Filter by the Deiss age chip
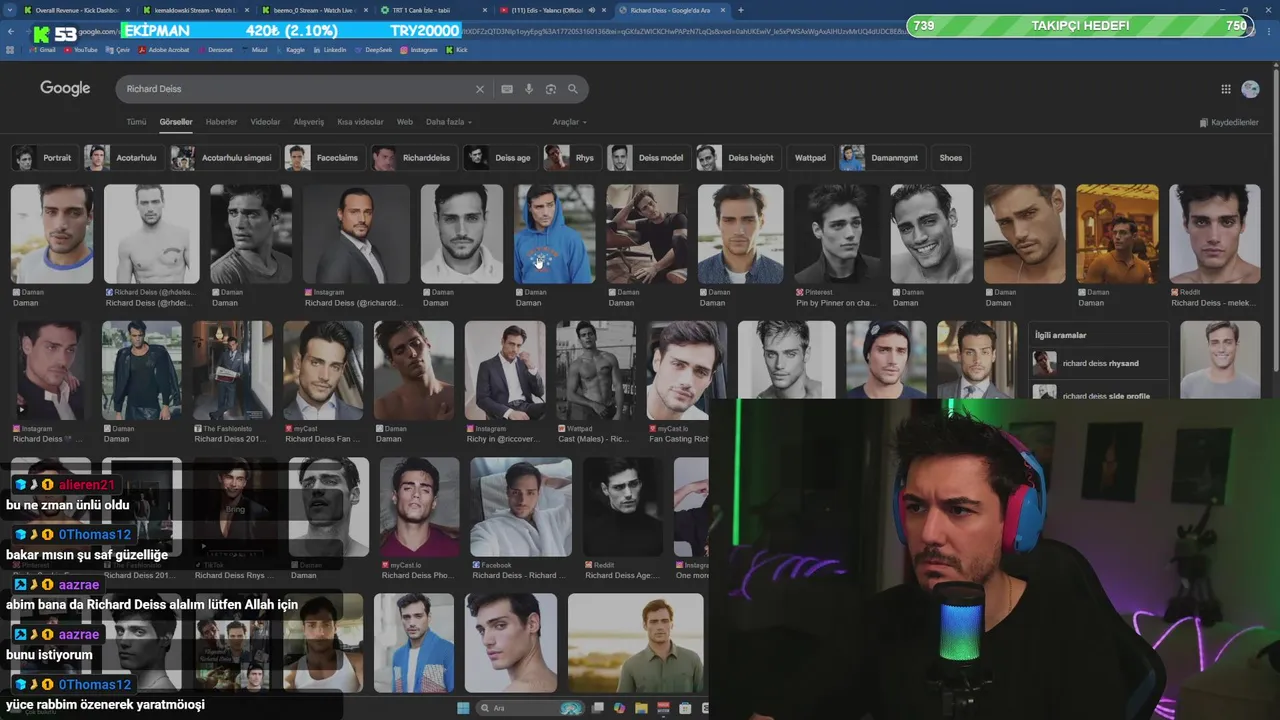 (x=500, y=158)
